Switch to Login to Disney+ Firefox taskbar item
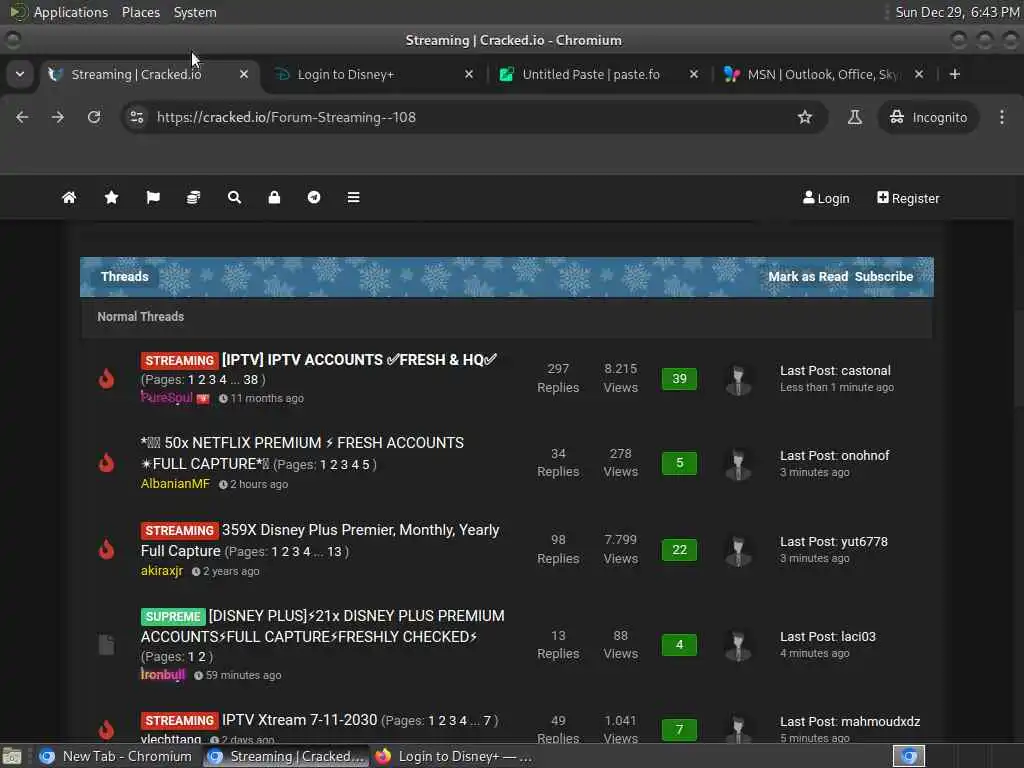The width and height of the screenshot is (1024, 768). (455, 756)
